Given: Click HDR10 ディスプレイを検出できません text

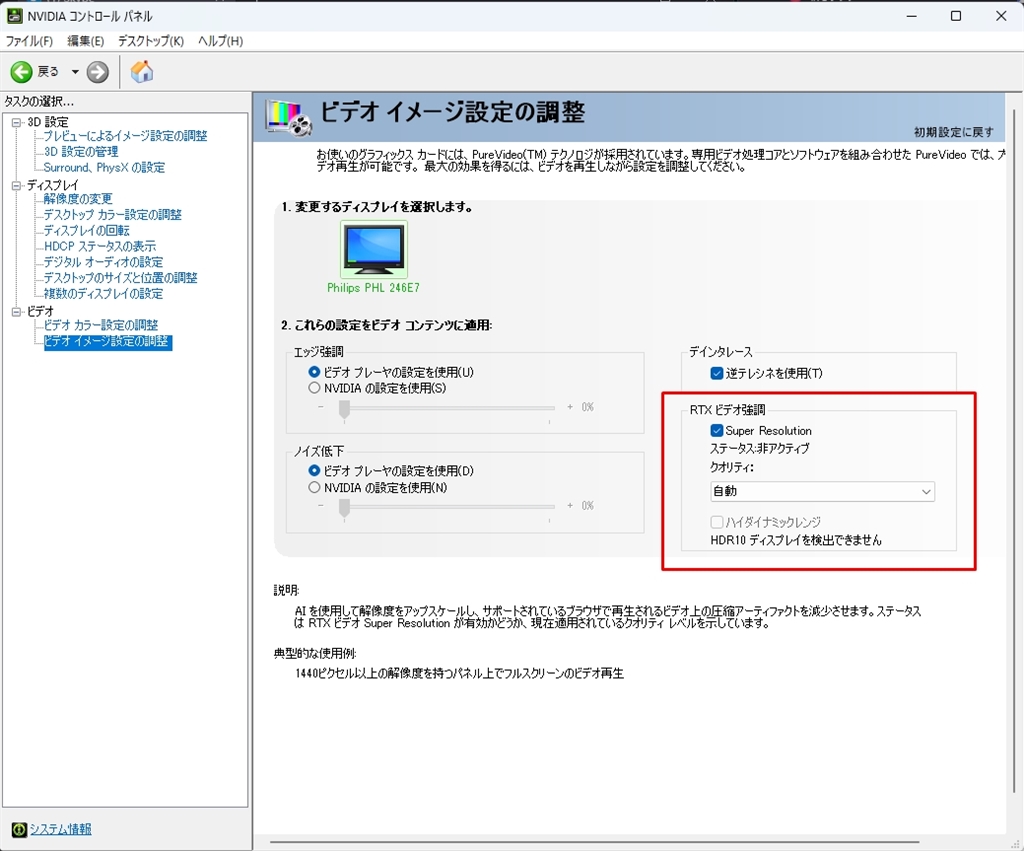Looking at the screenshot, I should (x=795, y=540).
